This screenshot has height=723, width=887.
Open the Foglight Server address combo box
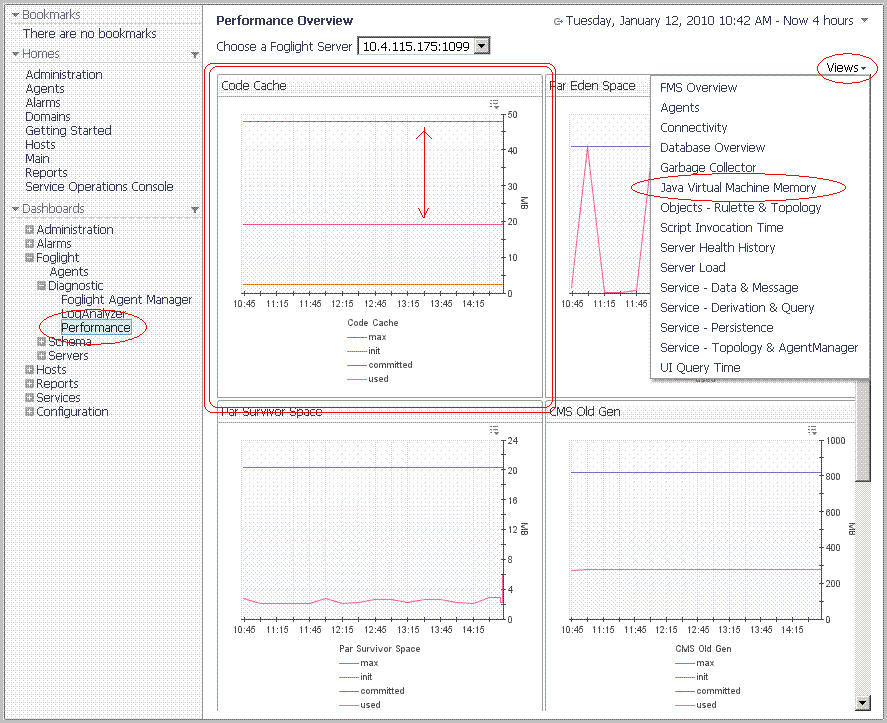481,46
